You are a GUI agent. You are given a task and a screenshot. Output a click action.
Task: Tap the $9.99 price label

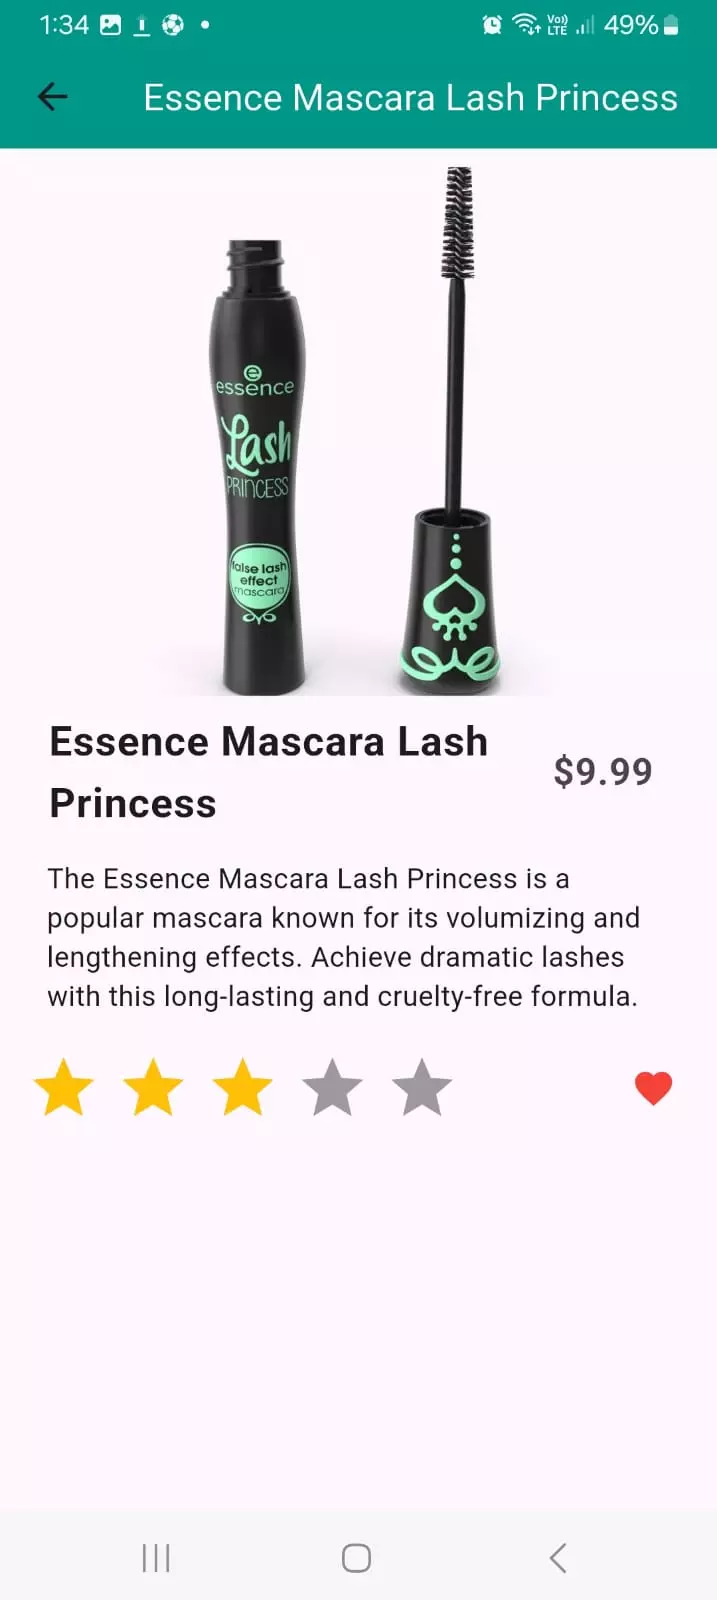[603, 772]
